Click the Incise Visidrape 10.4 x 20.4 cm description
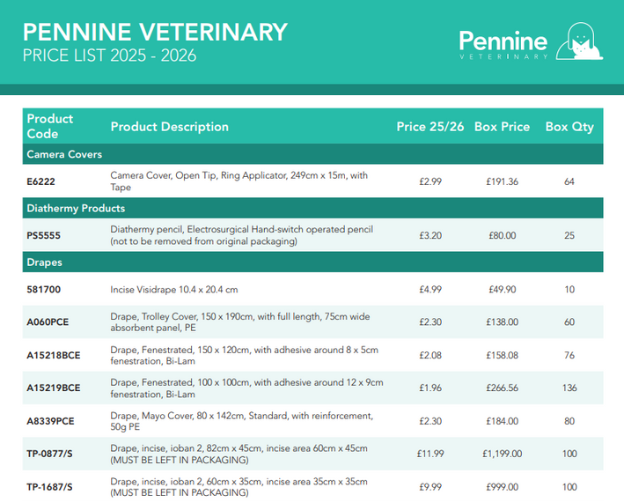This screenshot has width=624, height=501. (174, 290)
